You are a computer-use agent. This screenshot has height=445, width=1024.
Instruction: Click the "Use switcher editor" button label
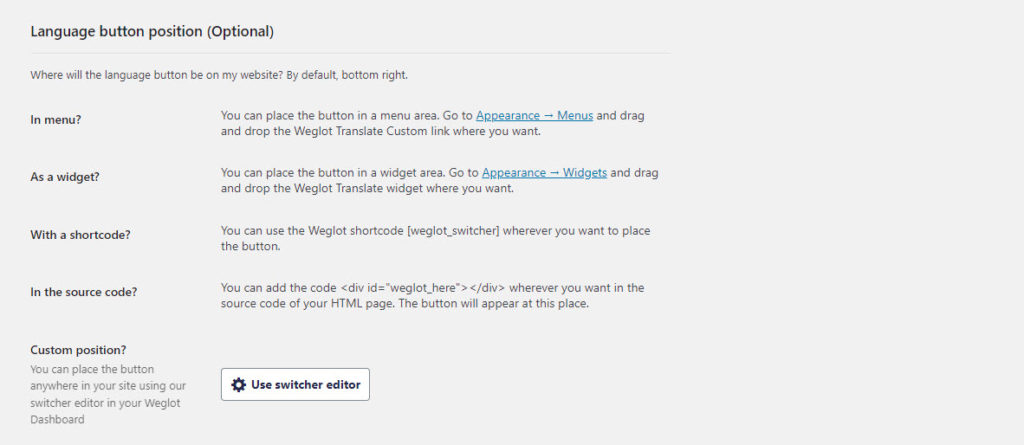pyautogui.click(x=306, y=385)
